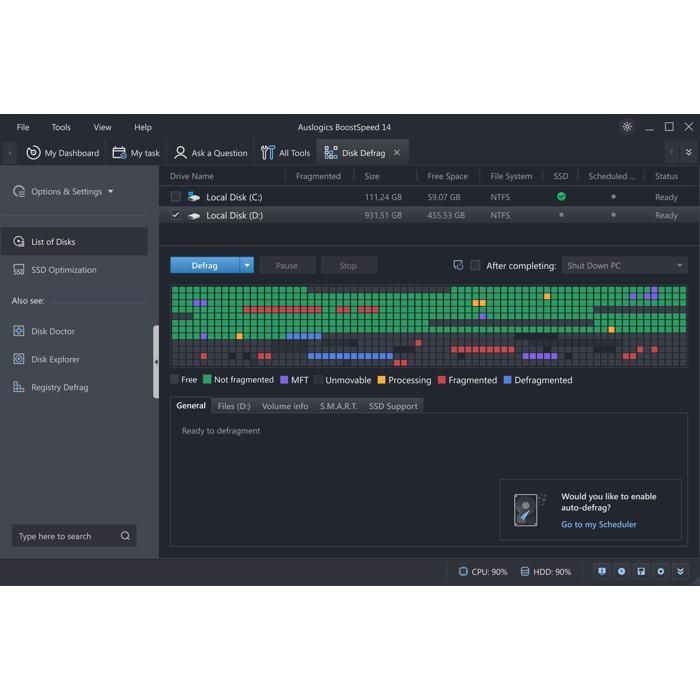
Task: Click the Local Disk (C:) drive icon
Action: pos(194,197)
